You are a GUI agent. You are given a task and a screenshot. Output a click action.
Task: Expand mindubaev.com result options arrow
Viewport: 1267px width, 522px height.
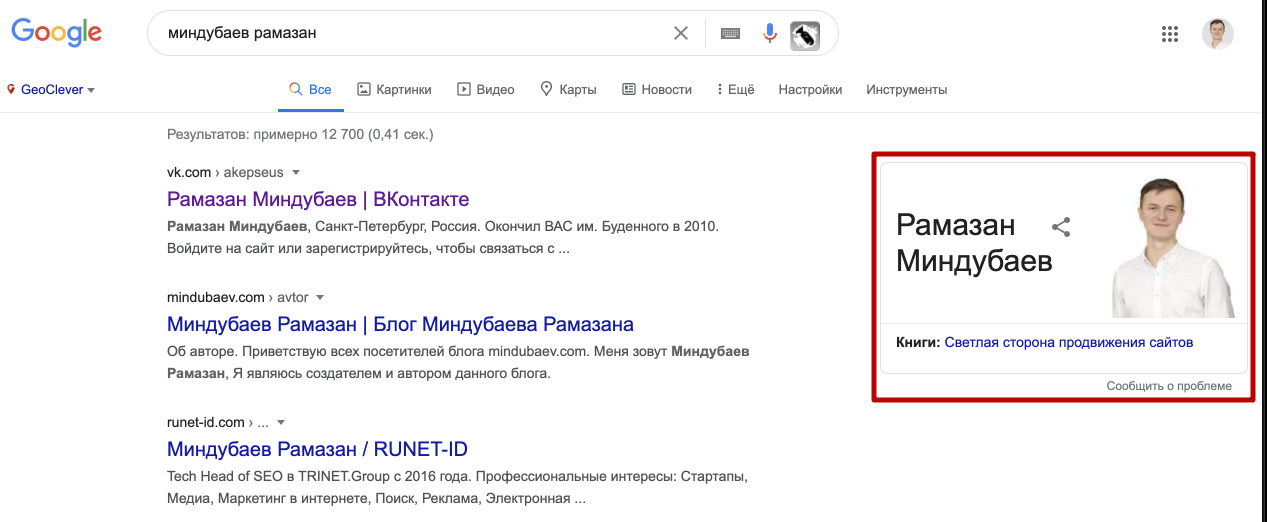pos(320,297)
